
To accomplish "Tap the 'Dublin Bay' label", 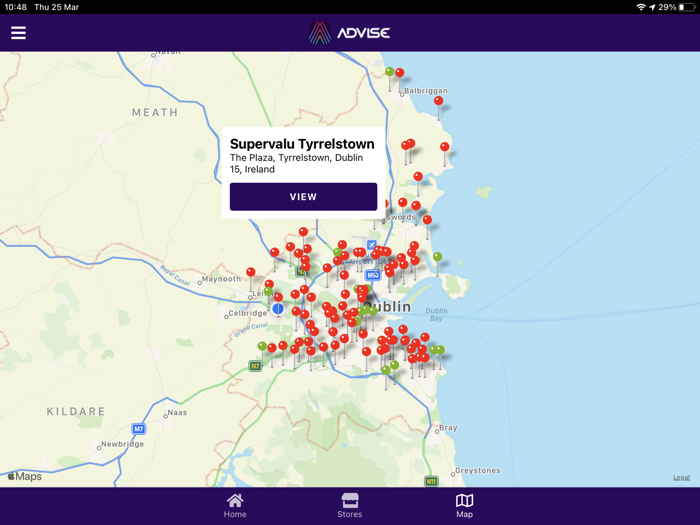I will point(436,314).
